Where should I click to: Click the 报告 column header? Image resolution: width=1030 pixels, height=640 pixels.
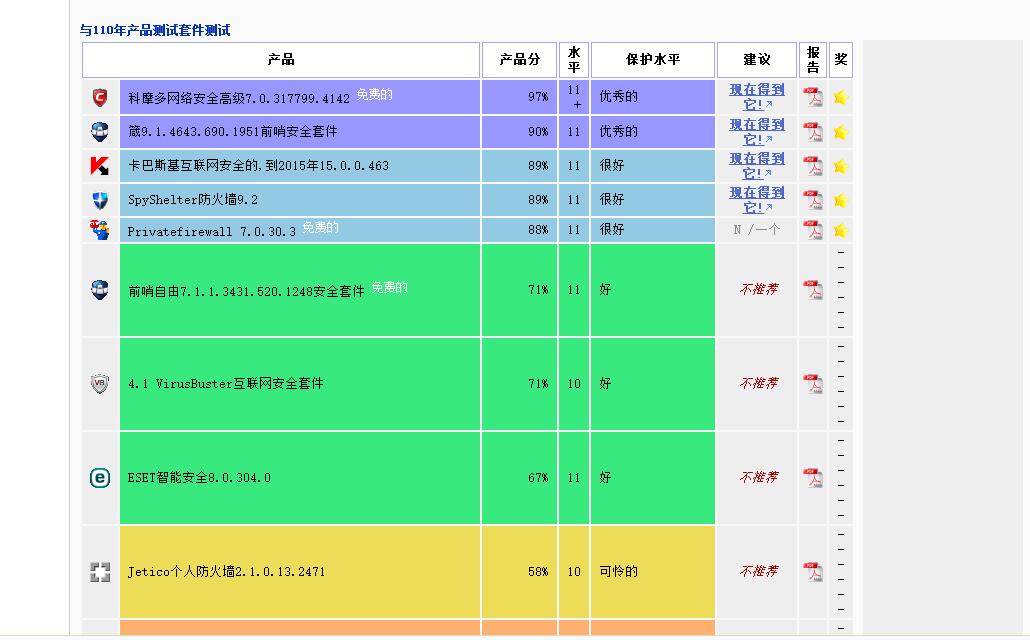click(813, 60)
